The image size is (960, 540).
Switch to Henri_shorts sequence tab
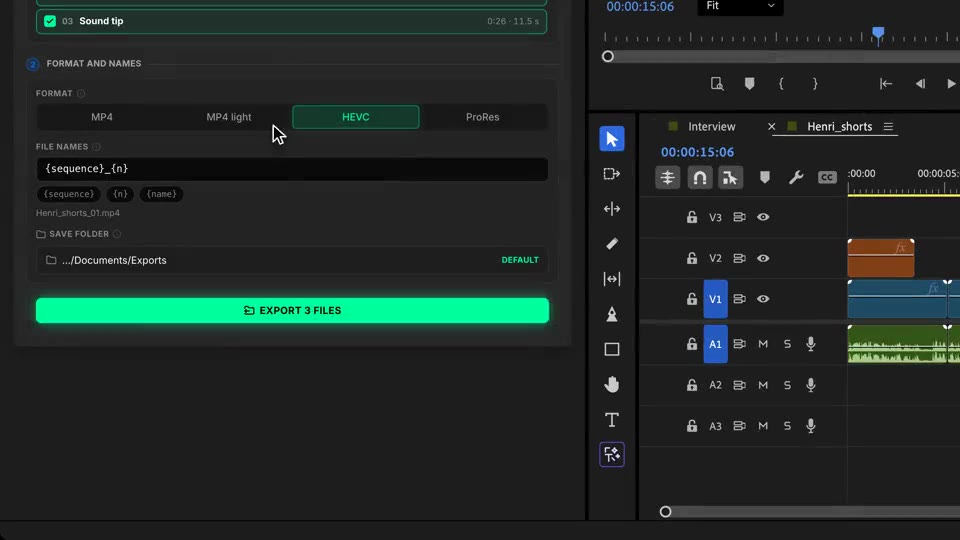point(839,127)
